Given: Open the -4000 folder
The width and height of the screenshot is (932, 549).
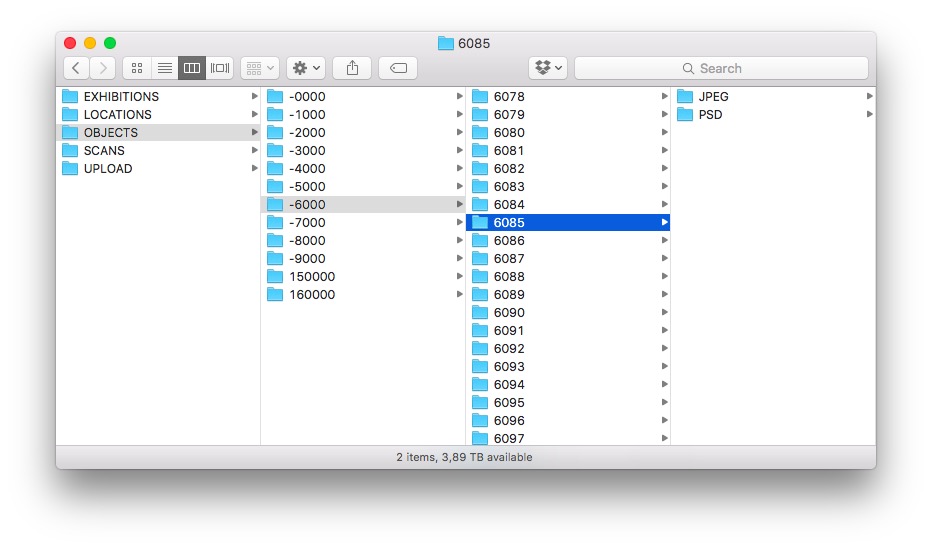Looking at the screenshot, I should point(364,168).
